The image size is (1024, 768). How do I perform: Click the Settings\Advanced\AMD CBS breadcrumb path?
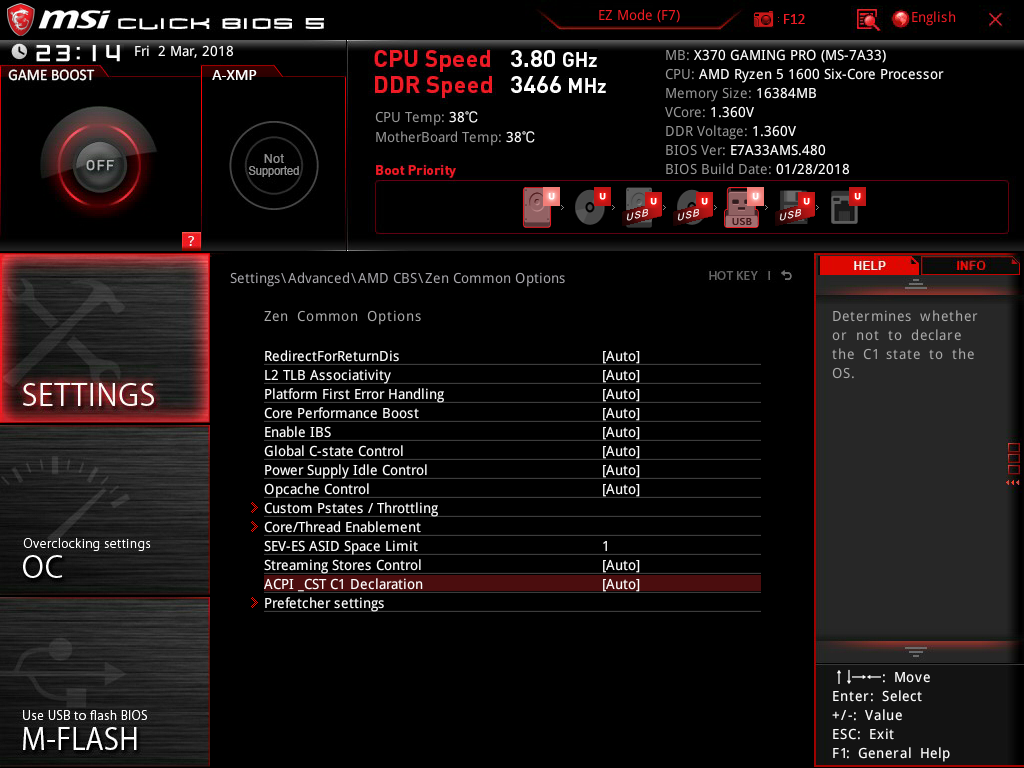(397, 278)
